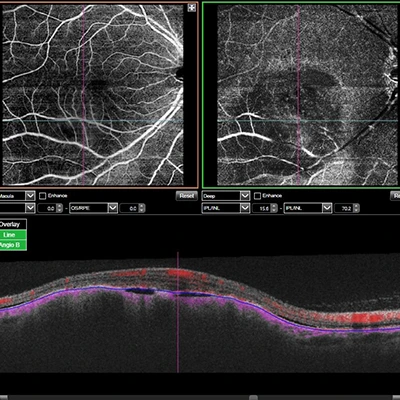Open the left panel's first boundary dropdown arrow
The height and width of the screenshot is (400, 400).
[30, 208]
